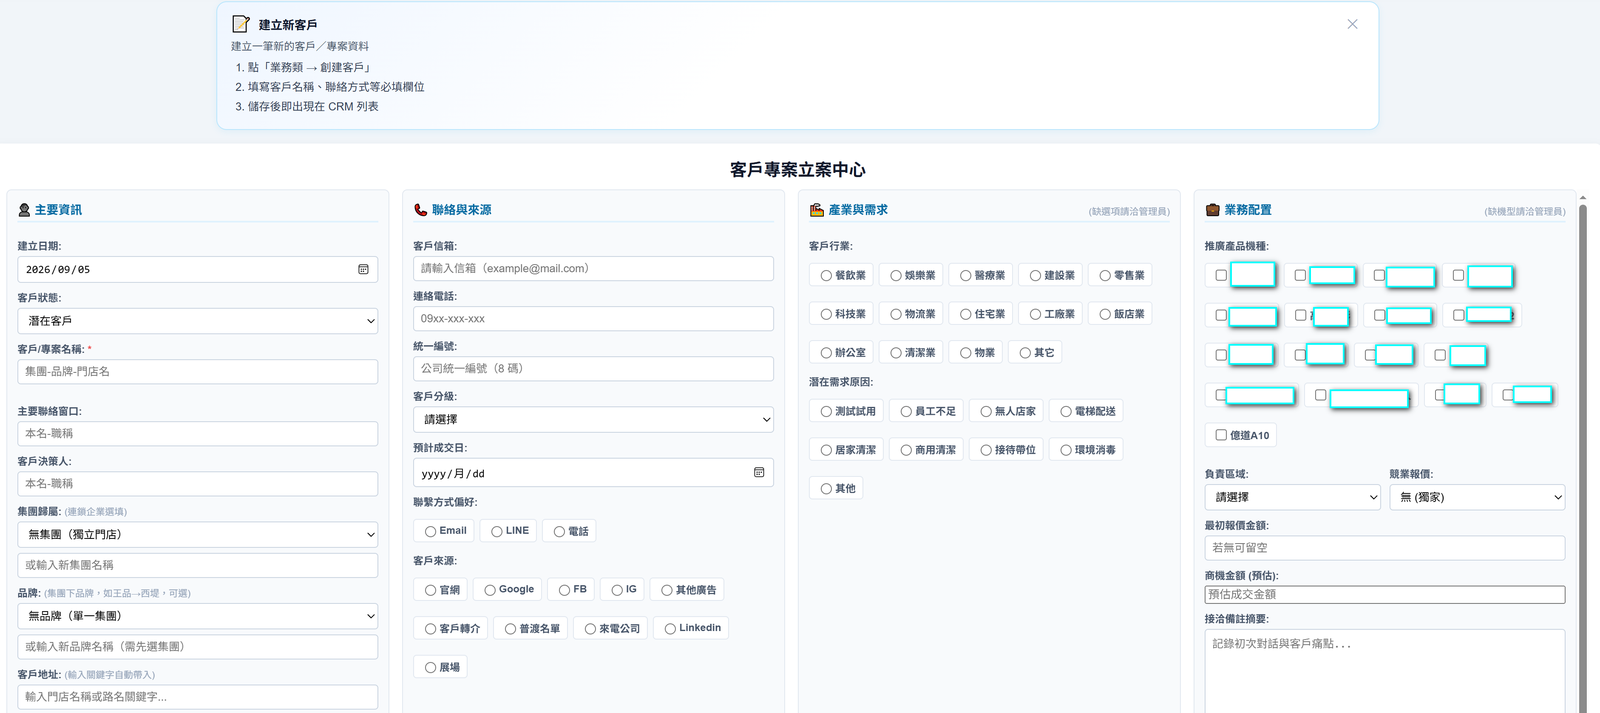
Task: Choose 員工不足 as the potential need reason
Action: (x=906, y=411)
